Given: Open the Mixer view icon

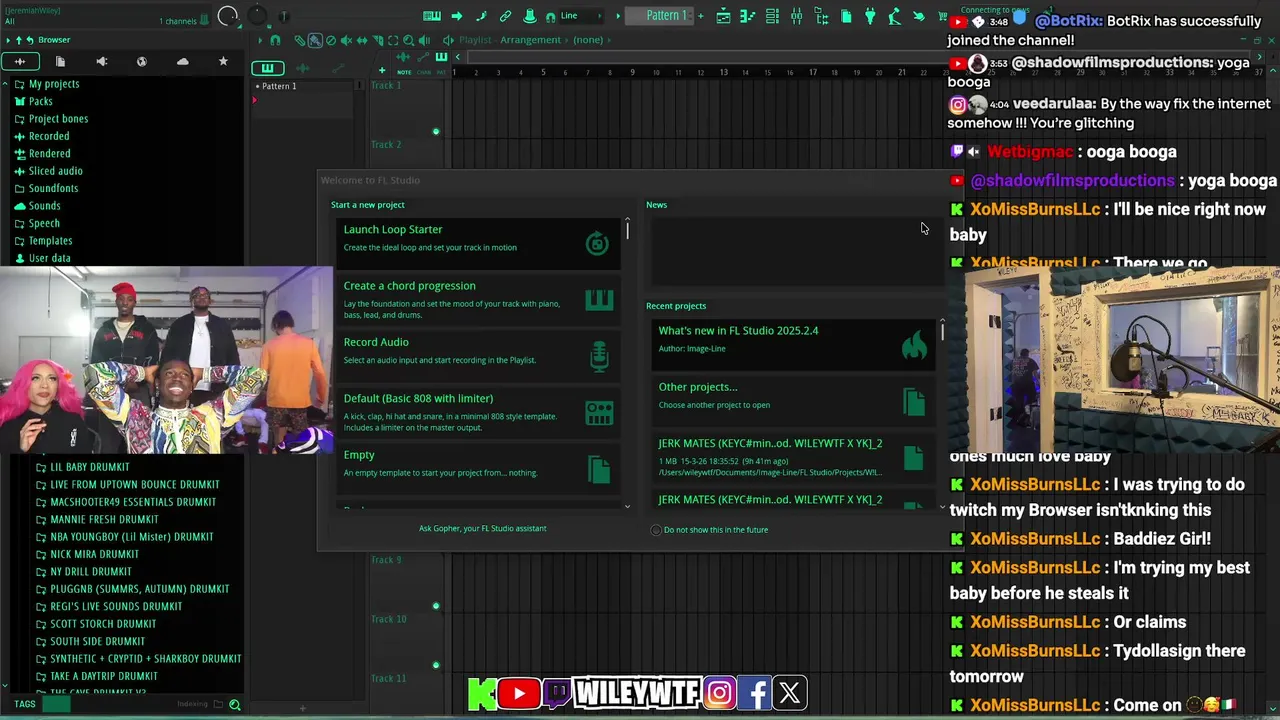Looking at the screenshot, I should click(797, 16).
